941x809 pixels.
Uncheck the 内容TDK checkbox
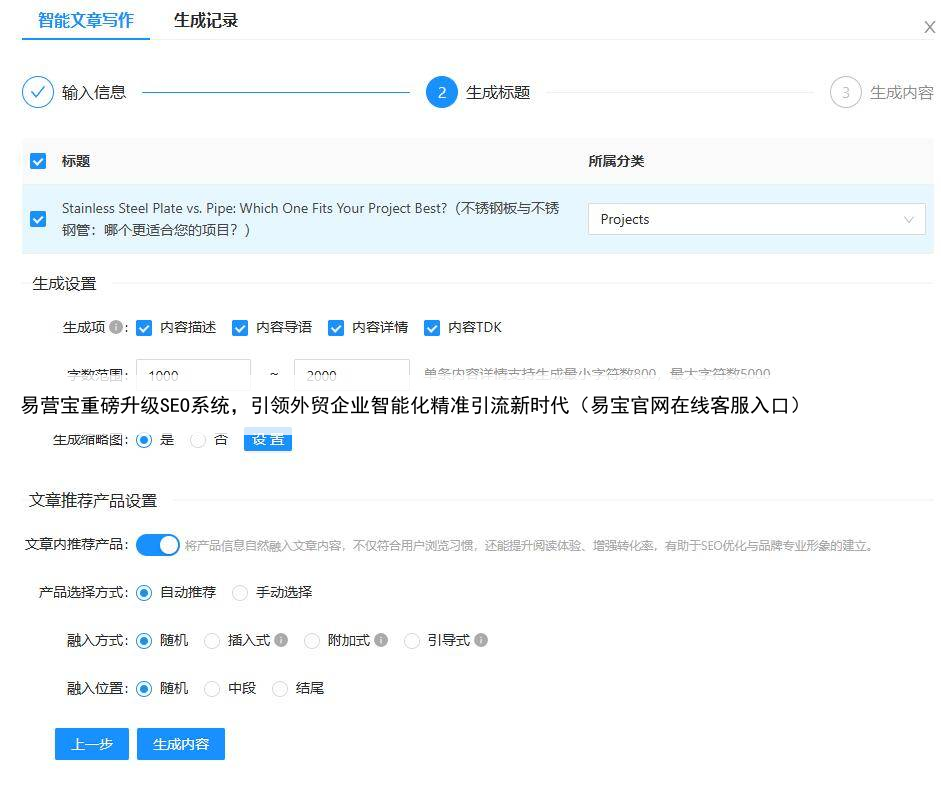pyautogui.click(x=432, y=328)
